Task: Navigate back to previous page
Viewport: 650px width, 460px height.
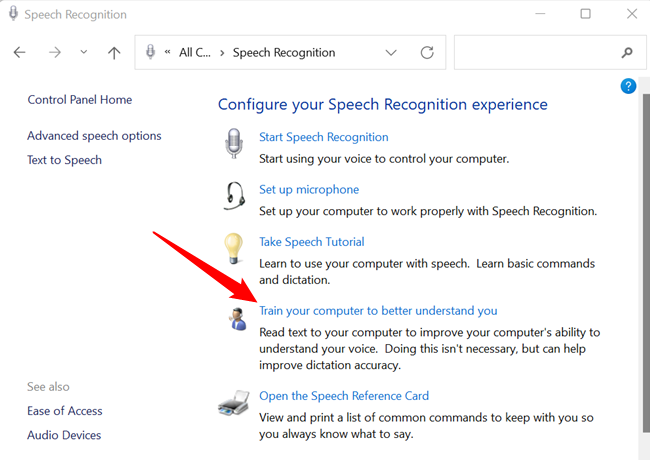Action: (20, 53)
